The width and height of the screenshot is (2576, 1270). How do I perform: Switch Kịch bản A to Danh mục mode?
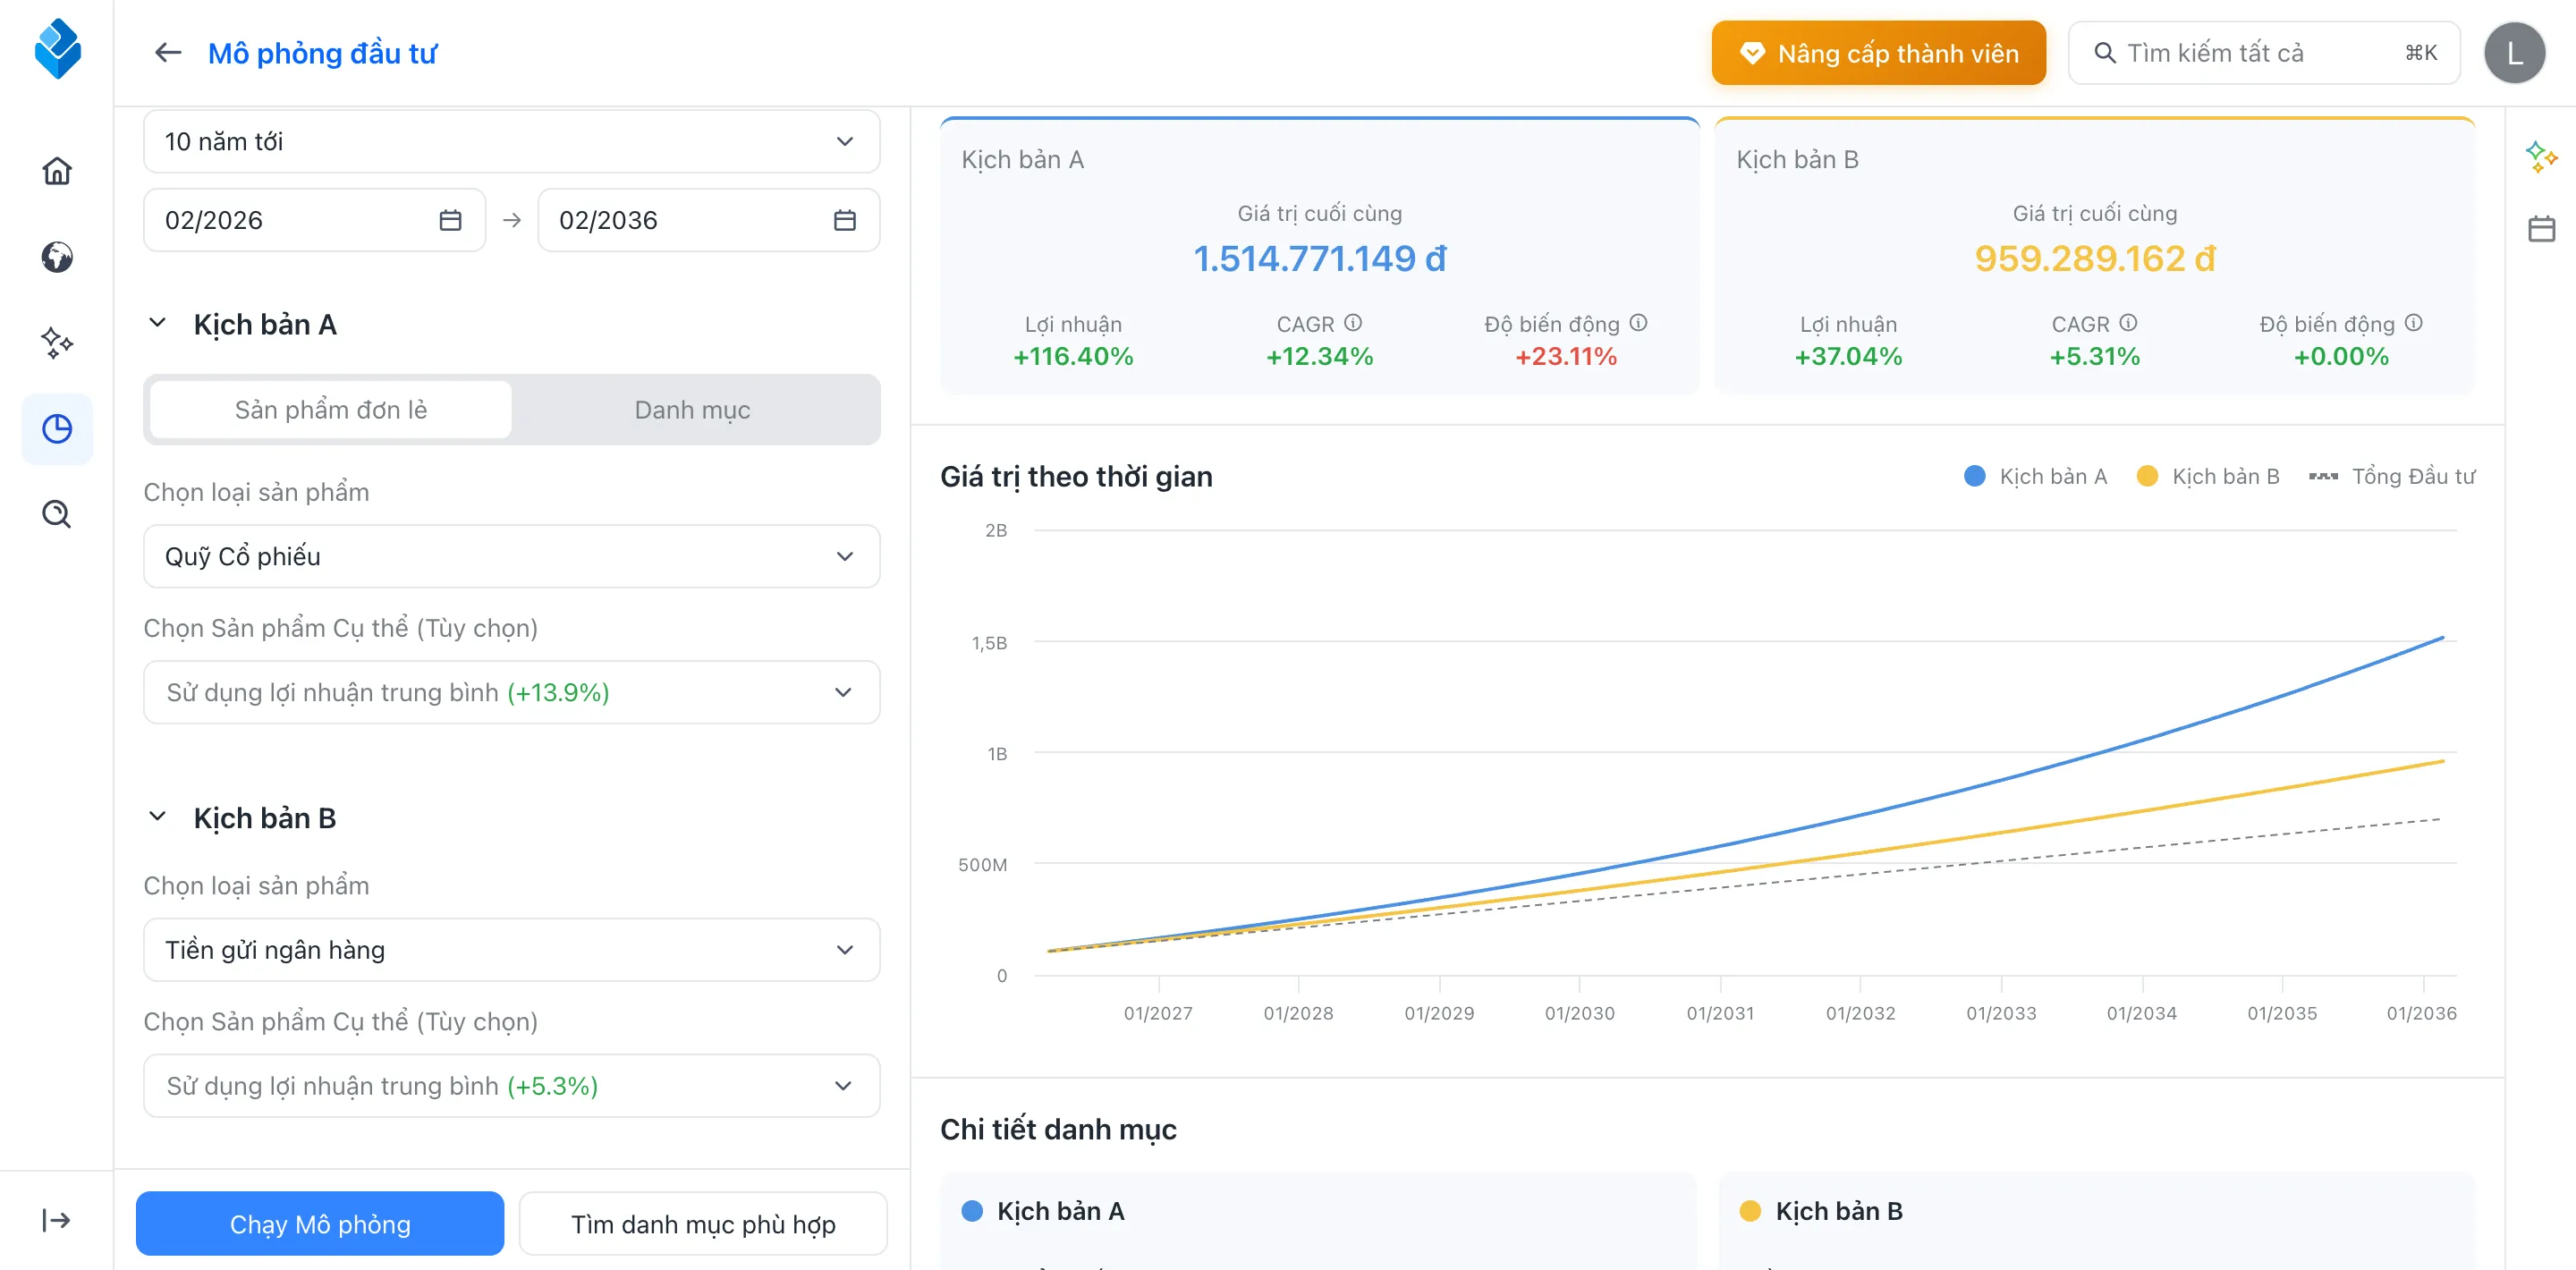(x=694, y=409)
